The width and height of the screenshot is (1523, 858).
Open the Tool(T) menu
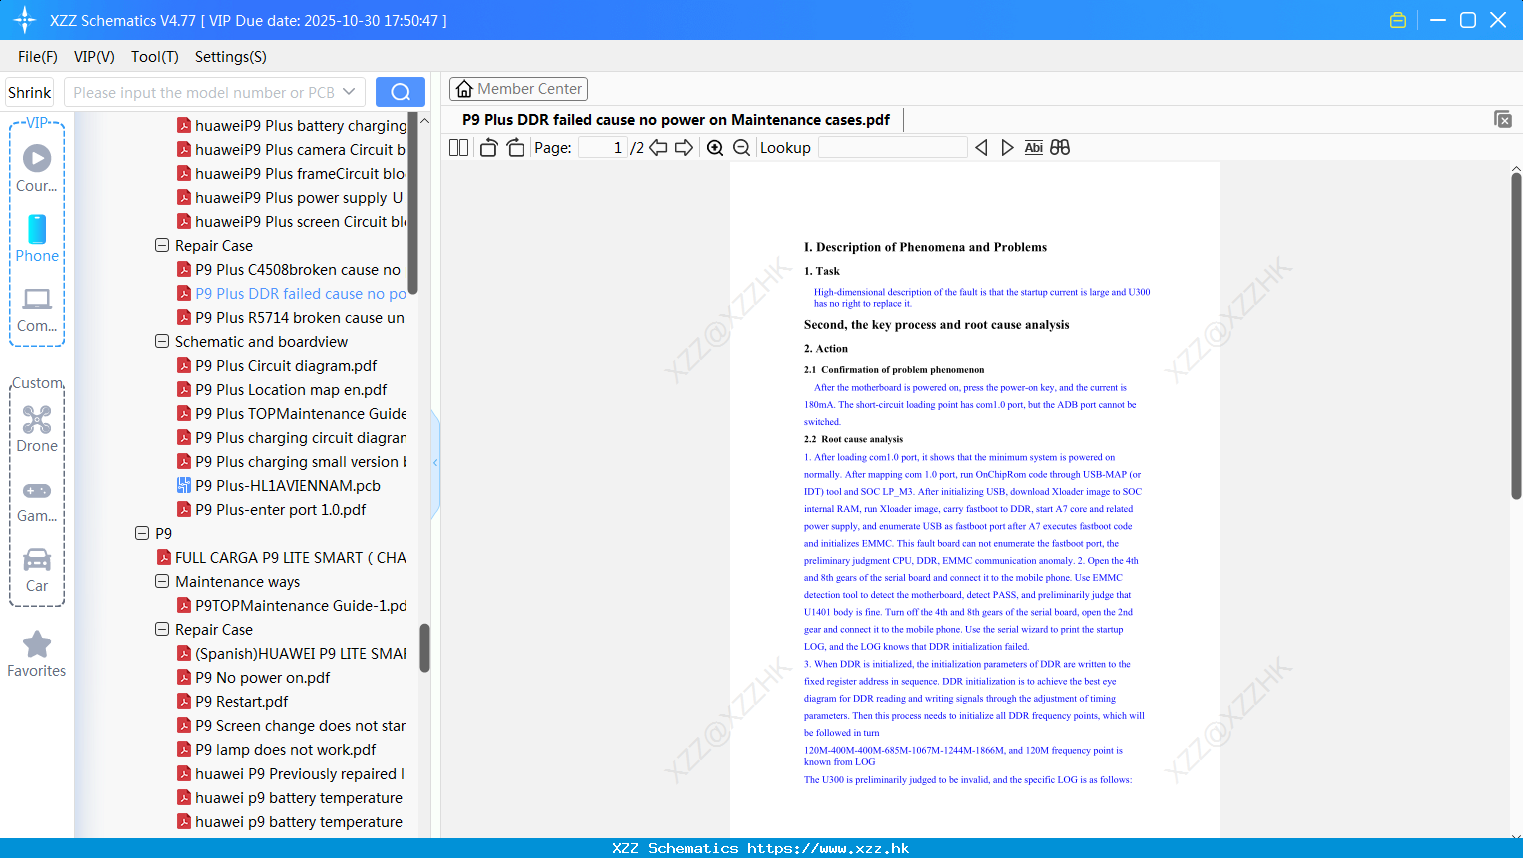(155, 57)
